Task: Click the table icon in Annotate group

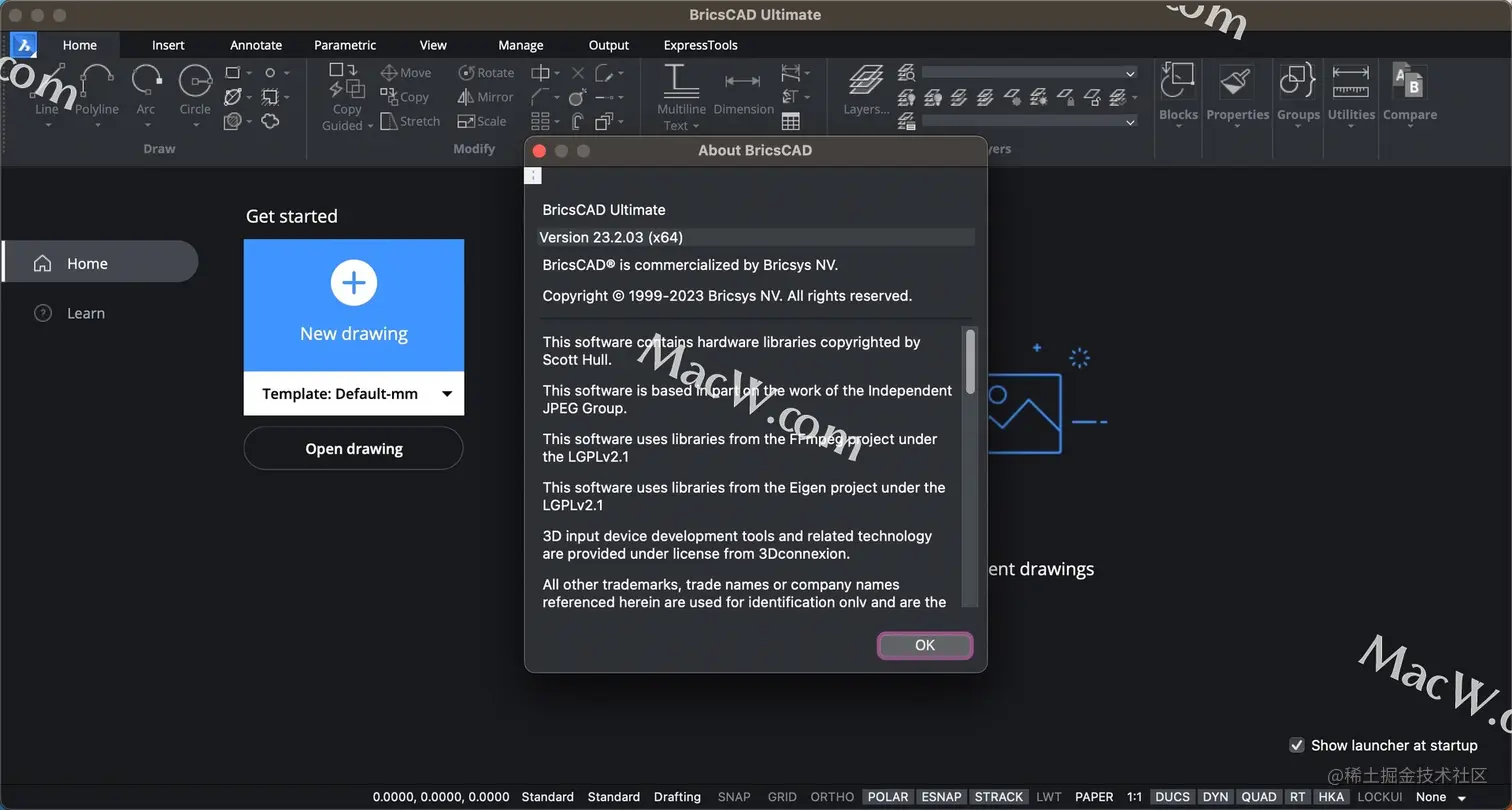Action: point(791,121)
